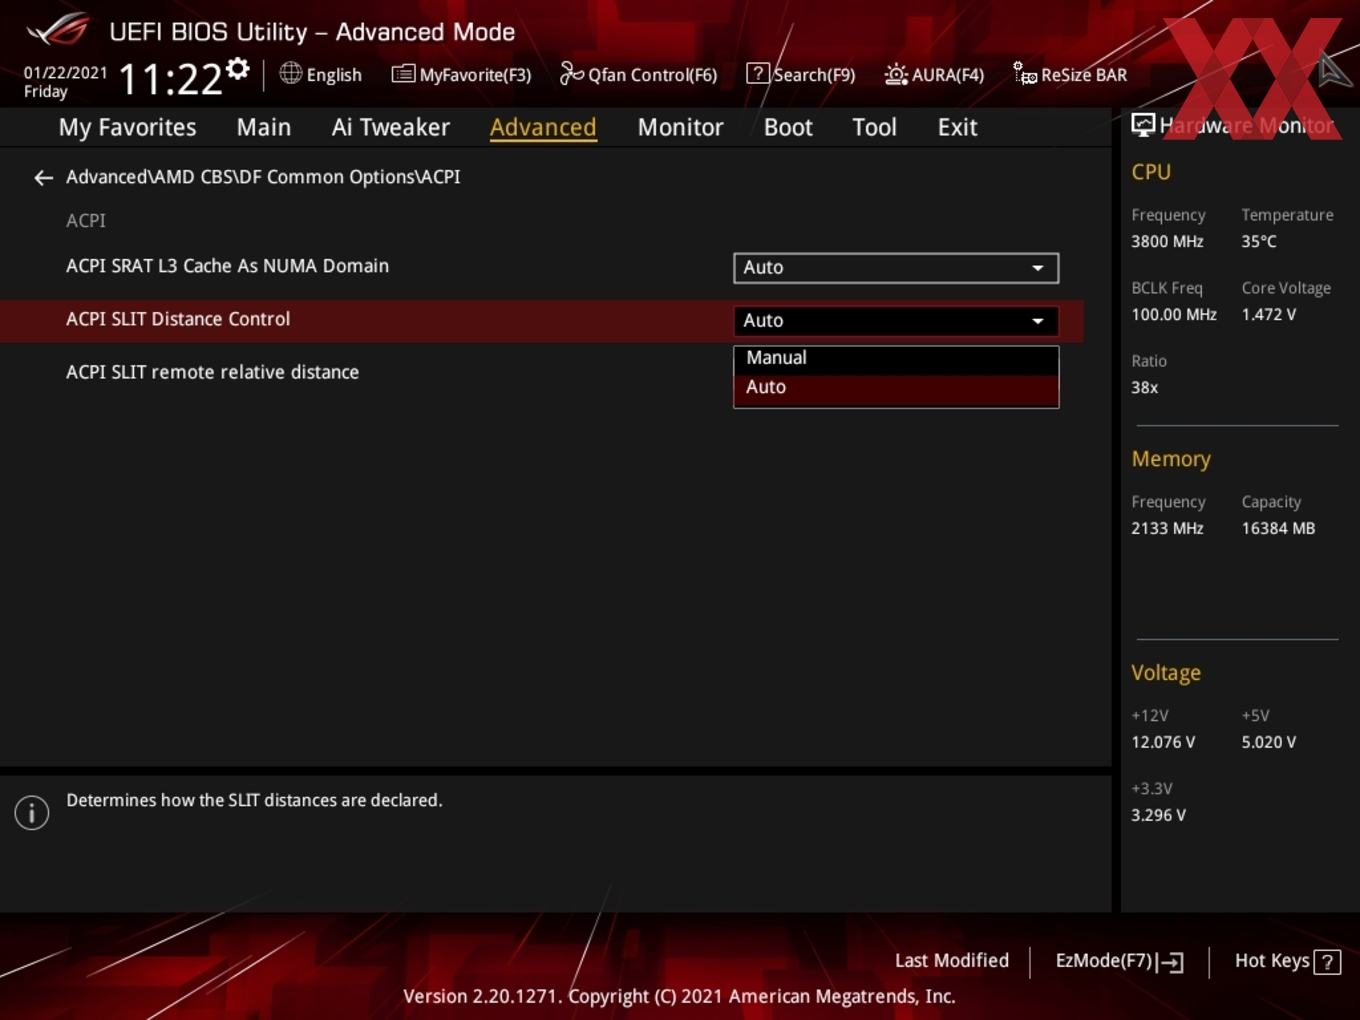This screenshot has height=1020, width=1360.
Task: Choose Manual in the dropdown list
Action: 896,358
